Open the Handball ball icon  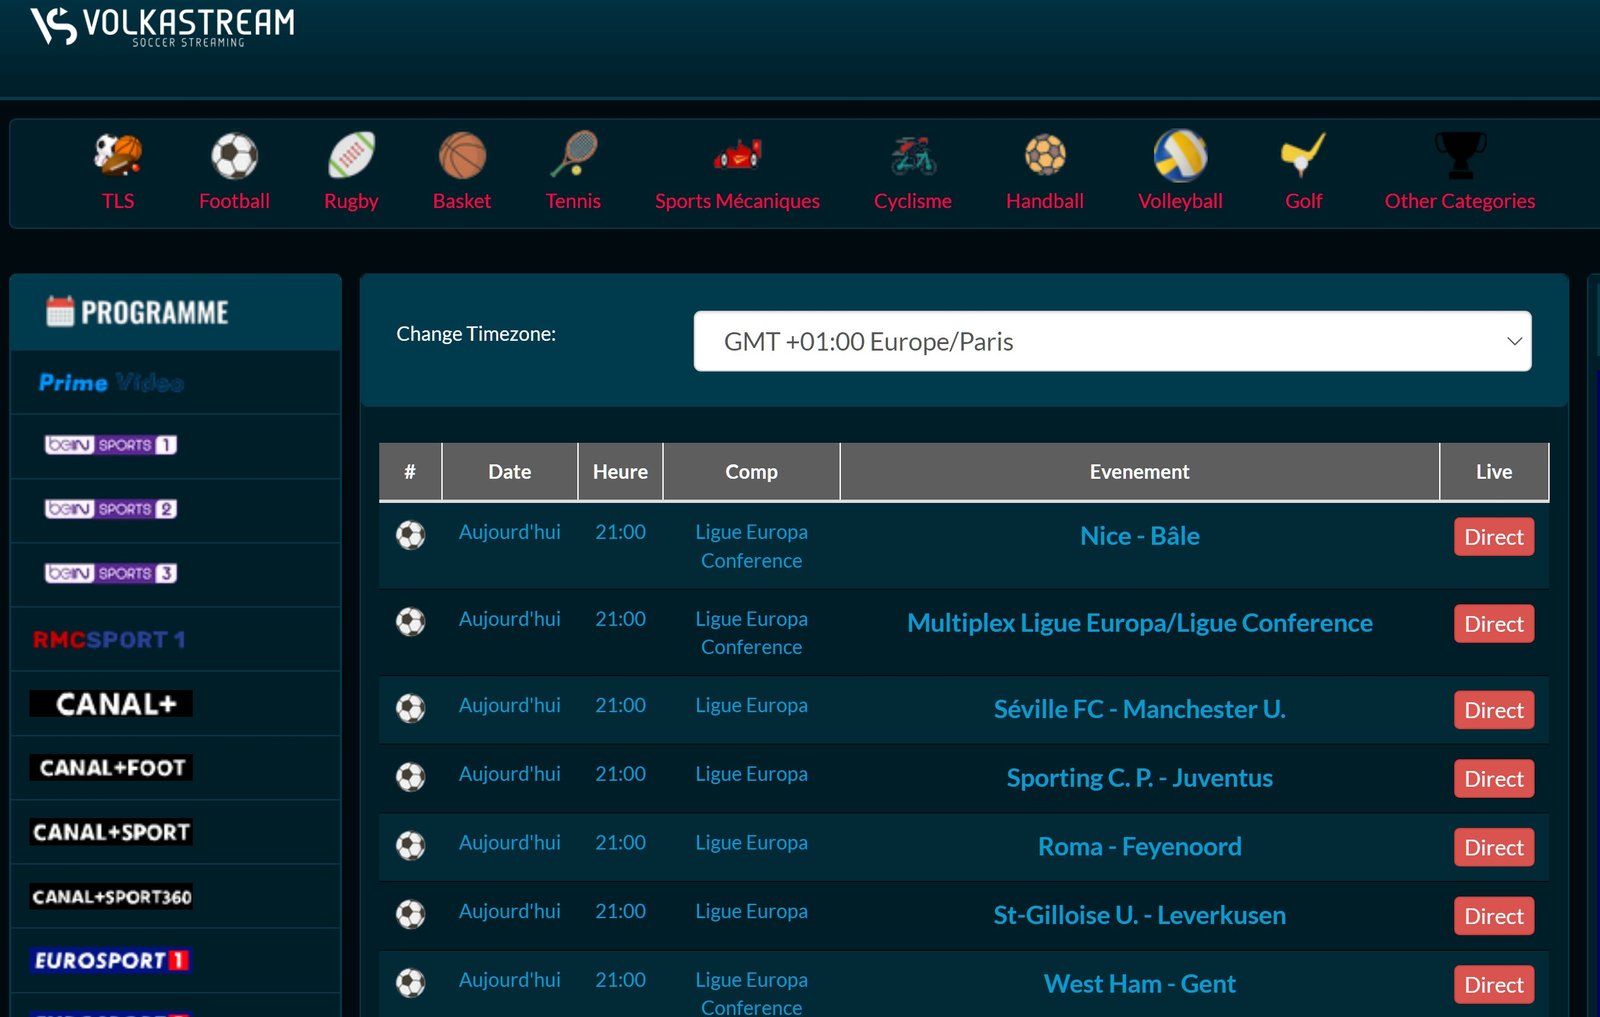[1045, 155]
